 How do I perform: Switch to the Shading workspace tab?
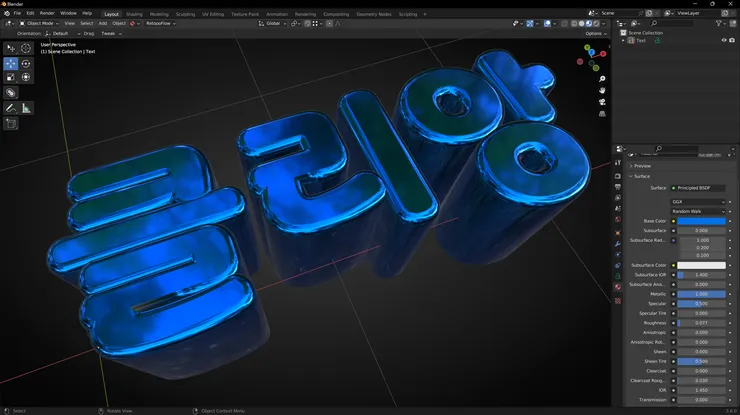tap(134, 14)
